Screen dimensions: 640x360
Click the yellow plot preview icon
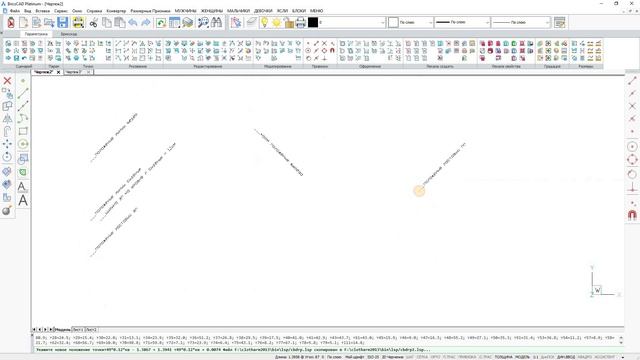click(78, 22)
